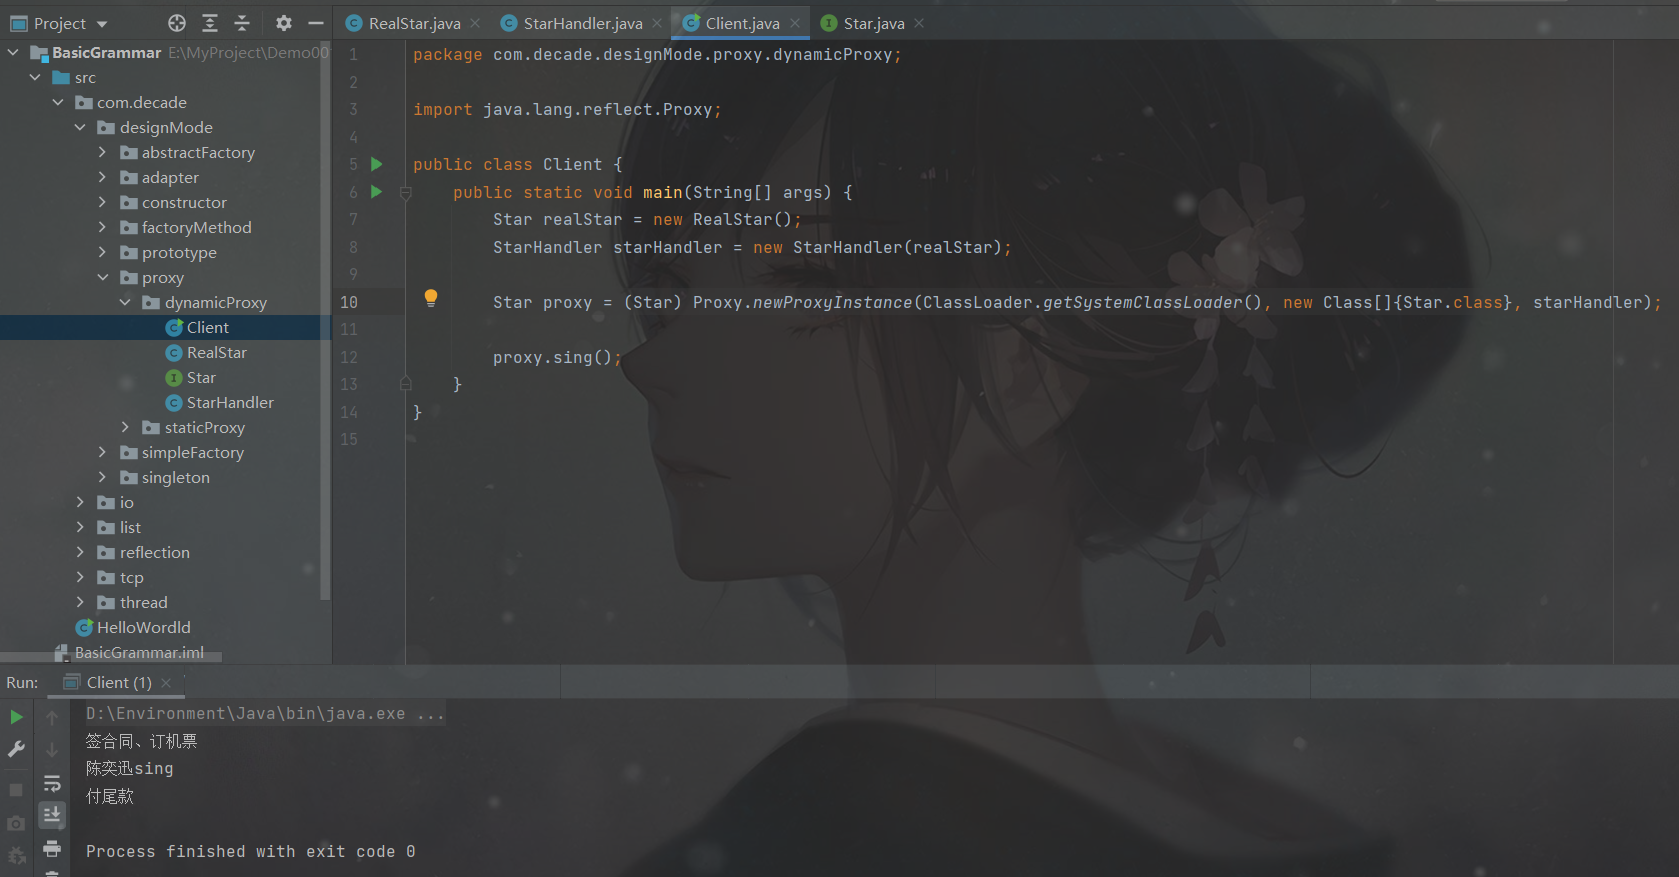1679x877 pixels.
Task: Select the RealStar class in project tree
Action: [x=216, y=352]
